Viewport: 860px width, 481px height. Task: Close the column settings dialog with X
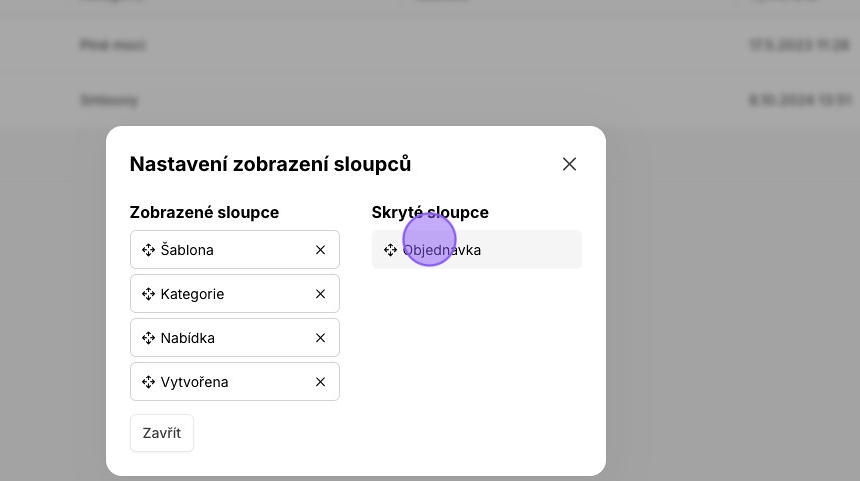click(569, 164)
